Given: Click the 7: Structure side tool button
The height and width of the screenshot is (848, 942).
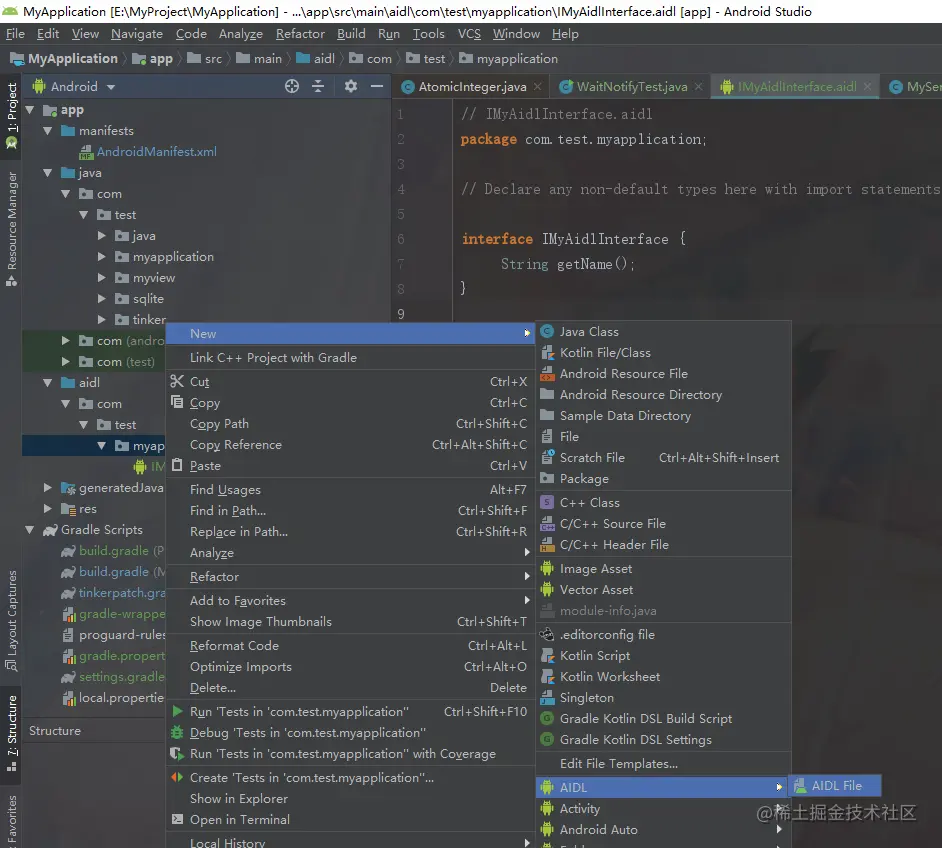Looking at the screenshot, I should point(11,733).
